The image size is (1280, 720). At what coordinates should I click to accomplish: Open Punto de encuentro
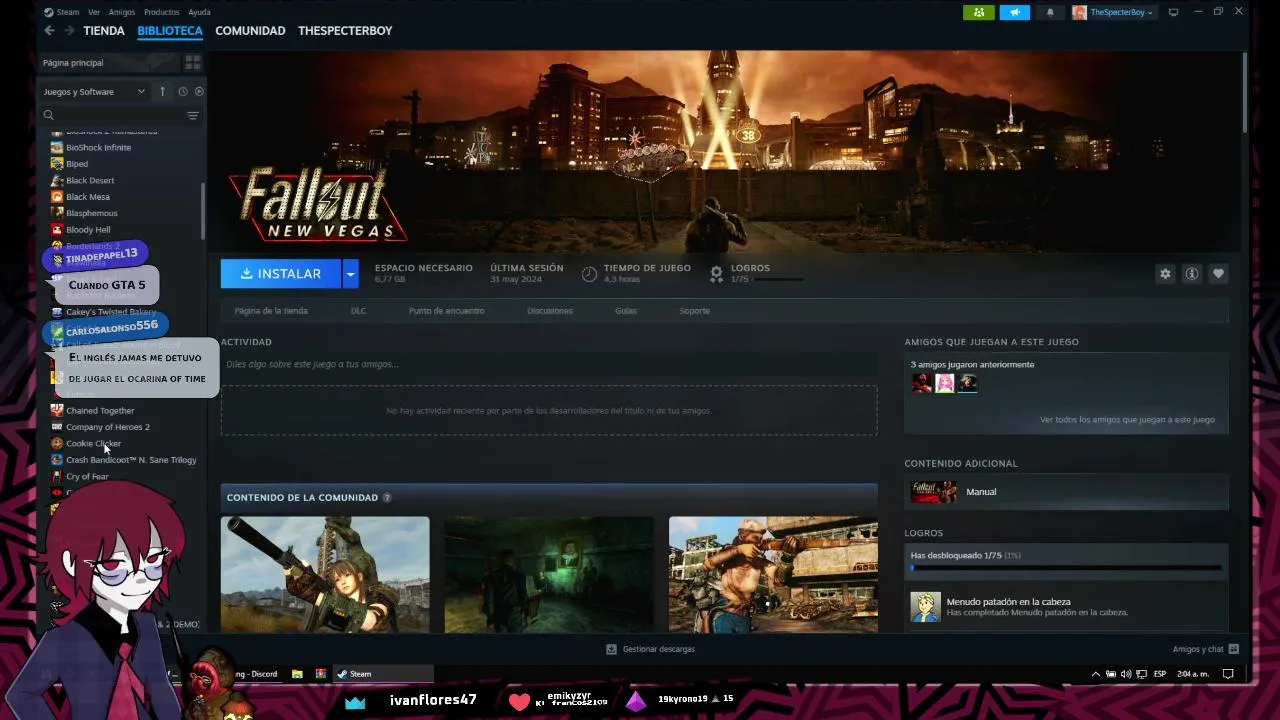[x=446, y=311]
